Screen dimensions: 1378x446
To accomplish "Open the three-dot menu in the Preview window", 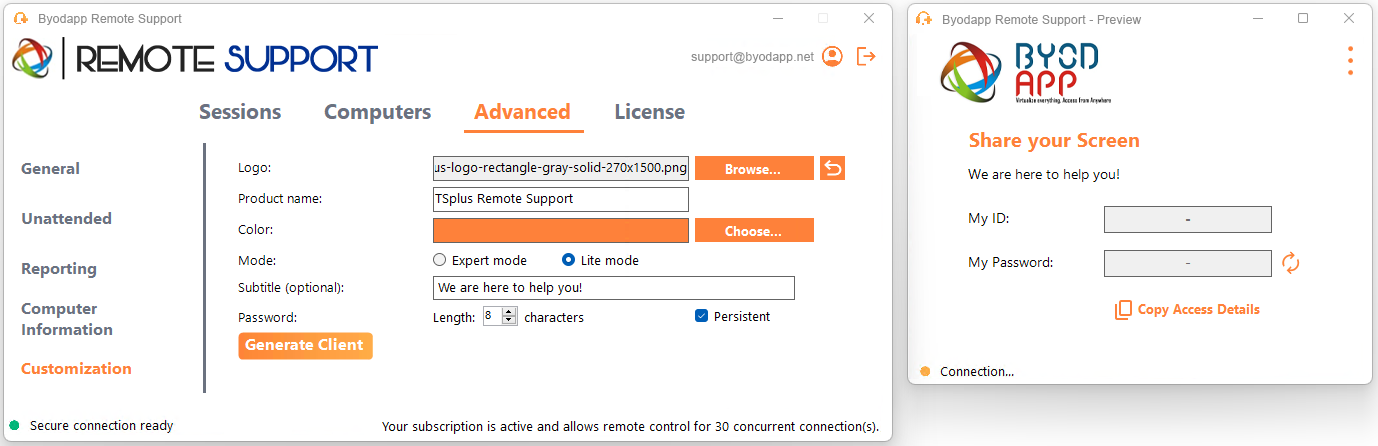I will tap(1350, 60).
